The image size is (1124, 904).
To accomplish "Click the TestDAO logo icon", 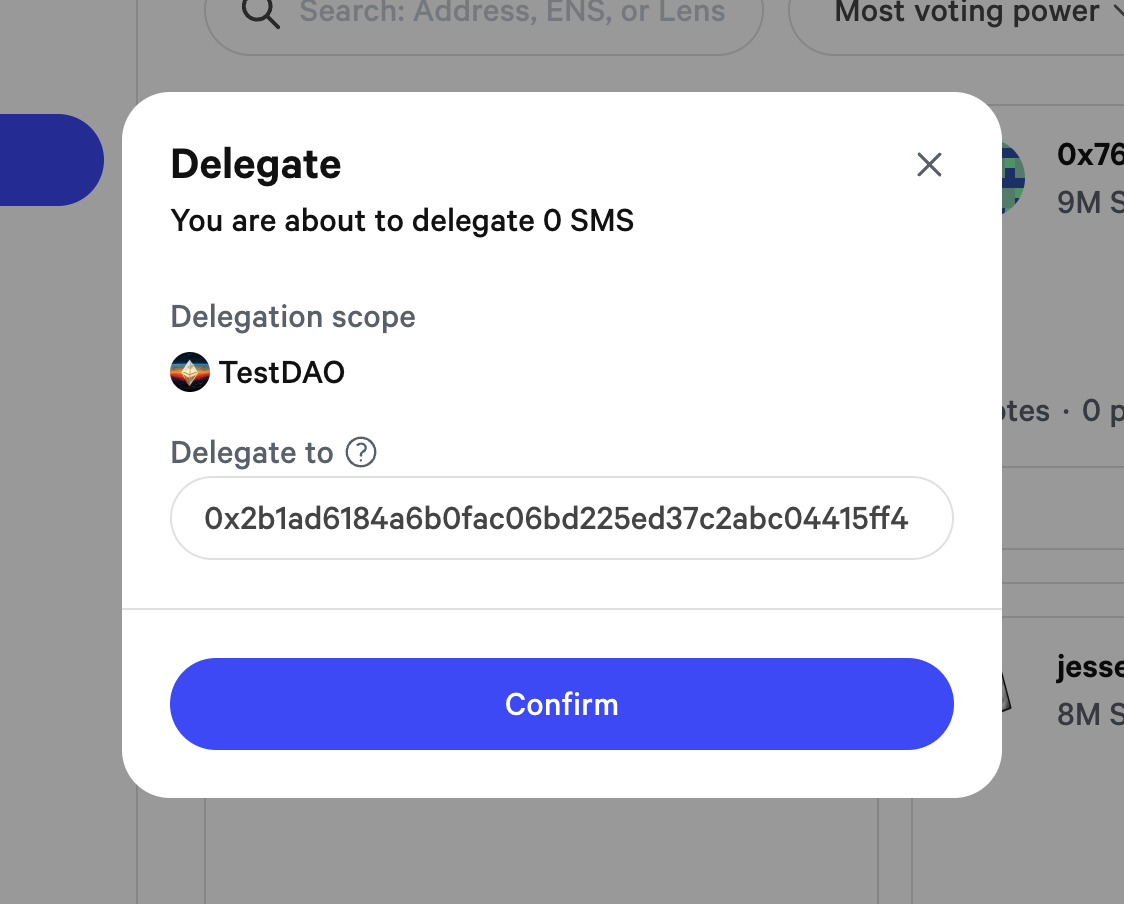I will point(190,373).
